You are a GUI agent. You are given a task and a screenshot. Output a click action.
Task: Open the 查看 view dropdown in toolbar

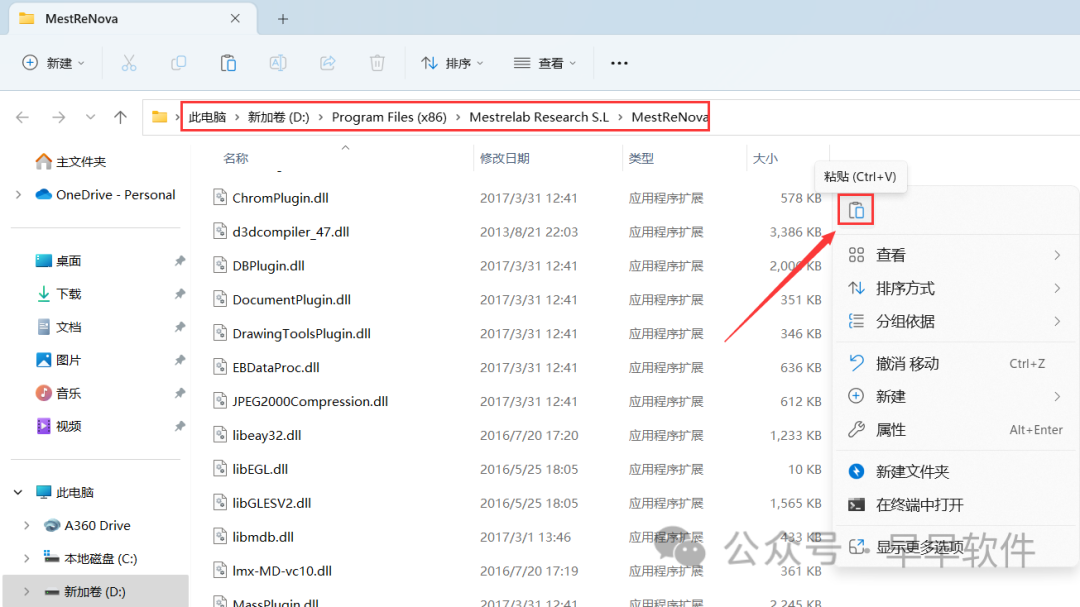pos(545,63)
